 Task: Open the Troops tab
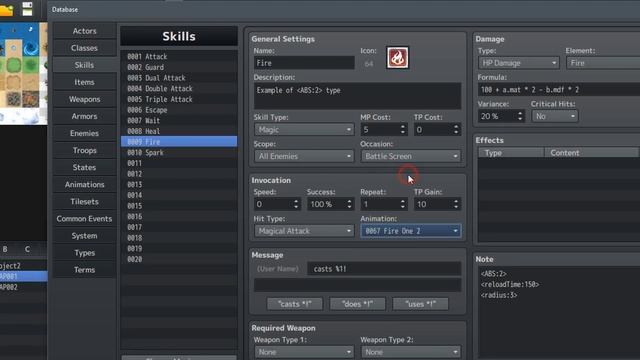pos(84,151)
